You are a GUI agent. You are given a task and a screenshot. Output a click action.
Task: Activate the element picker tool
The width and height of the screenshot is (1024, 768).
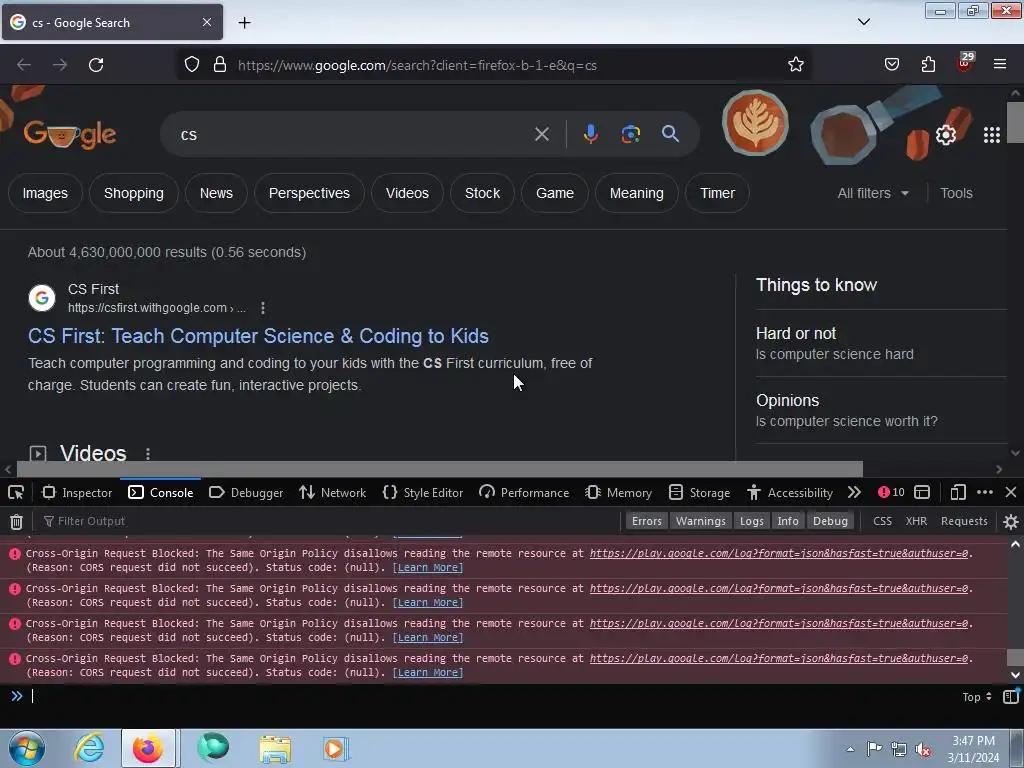tap(16, 492)
